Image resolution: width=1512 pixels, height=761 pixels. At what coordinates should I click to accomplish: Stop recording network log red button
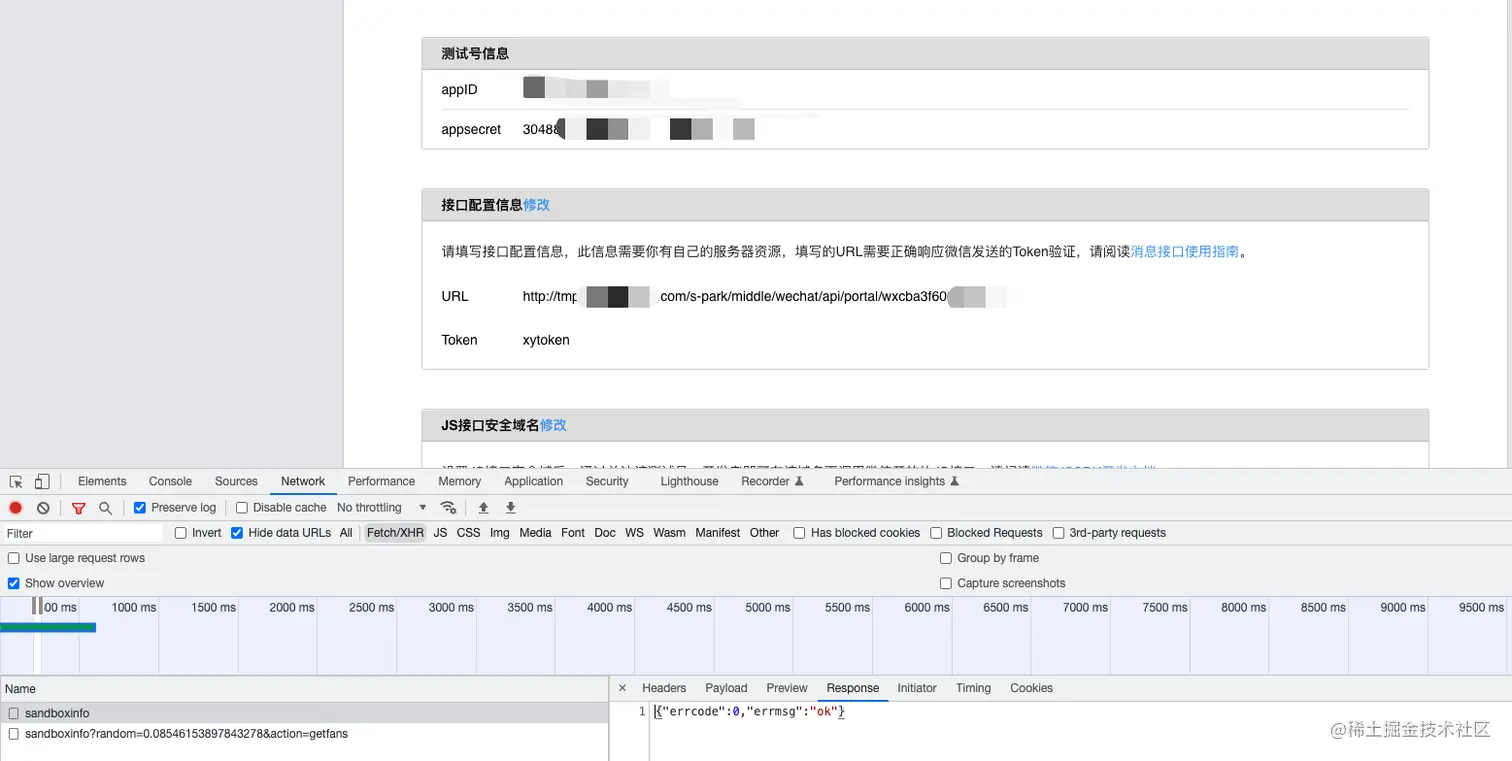[x=16, y=508]
